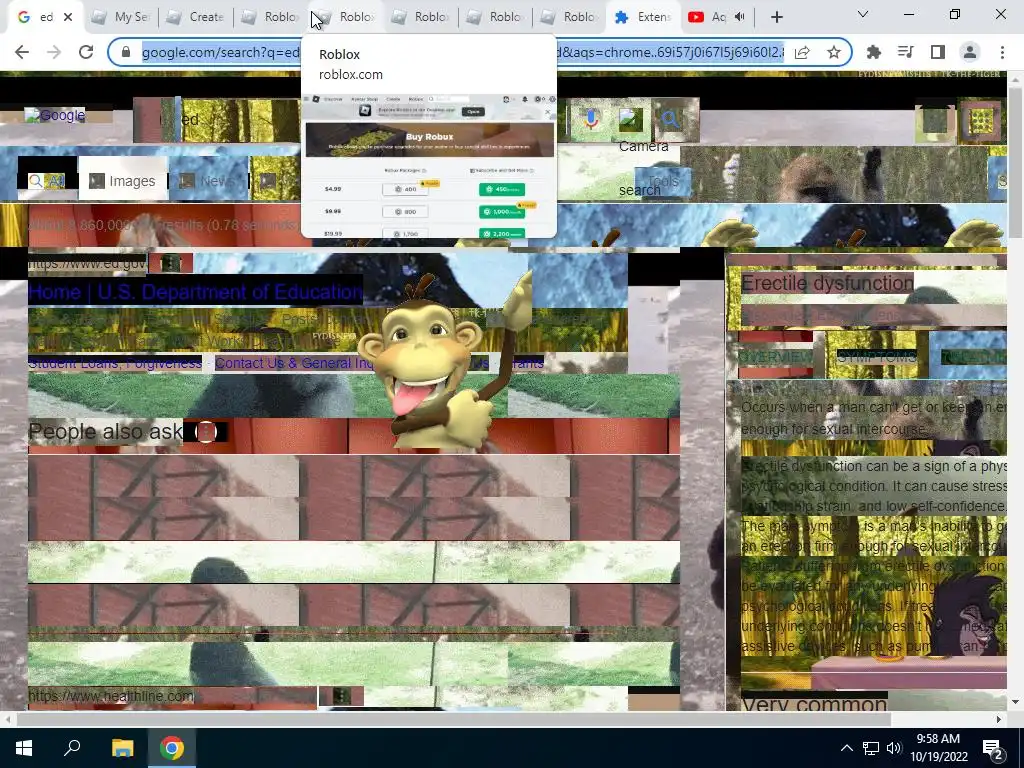The image size is (1024, 768).
Task: Open the healthline.com result URL
Action: (x=111, y=696)
